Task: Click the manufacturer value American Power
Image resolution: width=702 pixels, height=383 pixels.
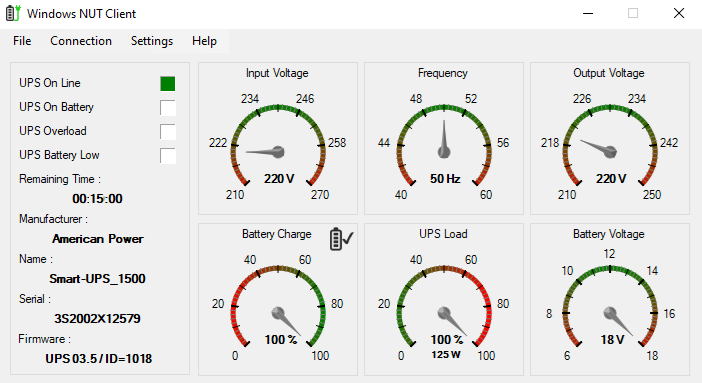Action: coord(98,239)
